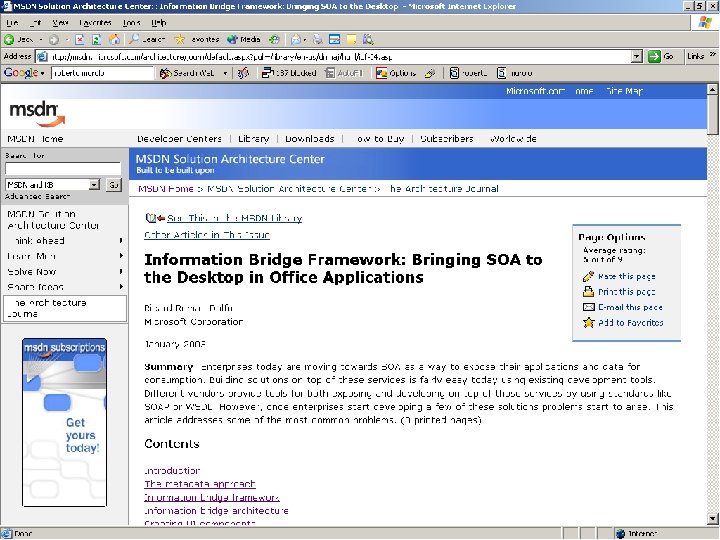The image size is (720, 540).
Task: Open the Forward button dropdown arrow
Action: 67,40
